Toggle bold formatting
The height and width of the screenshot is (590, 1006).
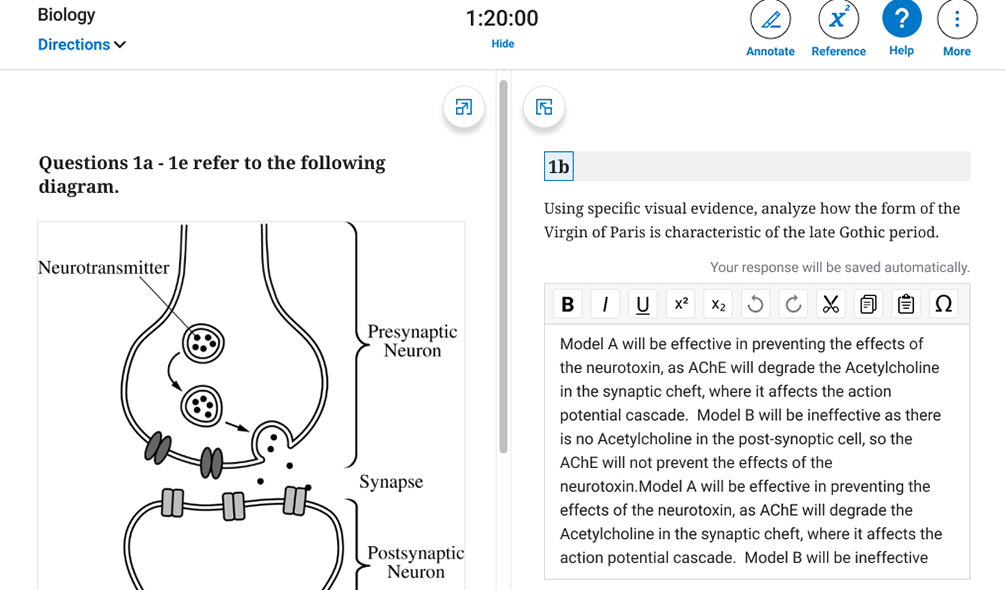coord(568,304)
